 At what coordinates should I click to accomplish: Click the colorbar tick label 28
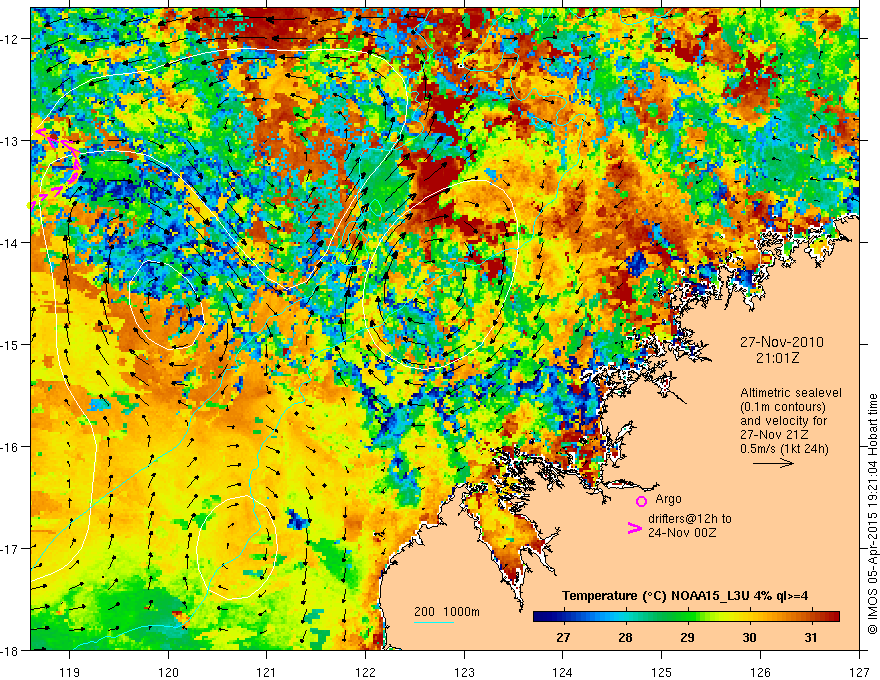point(625,637)
